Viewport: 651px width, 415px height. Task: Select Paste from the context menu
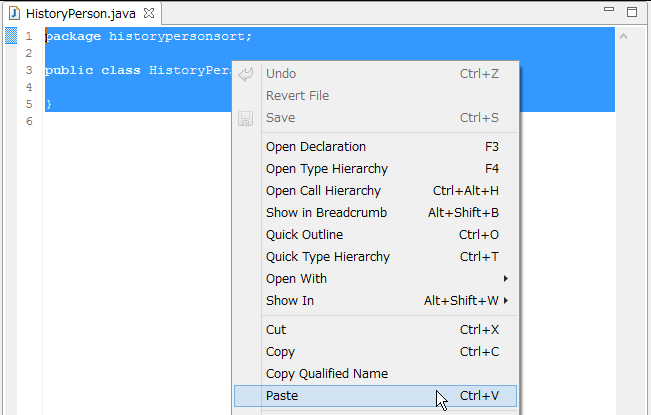coord(375,396)
